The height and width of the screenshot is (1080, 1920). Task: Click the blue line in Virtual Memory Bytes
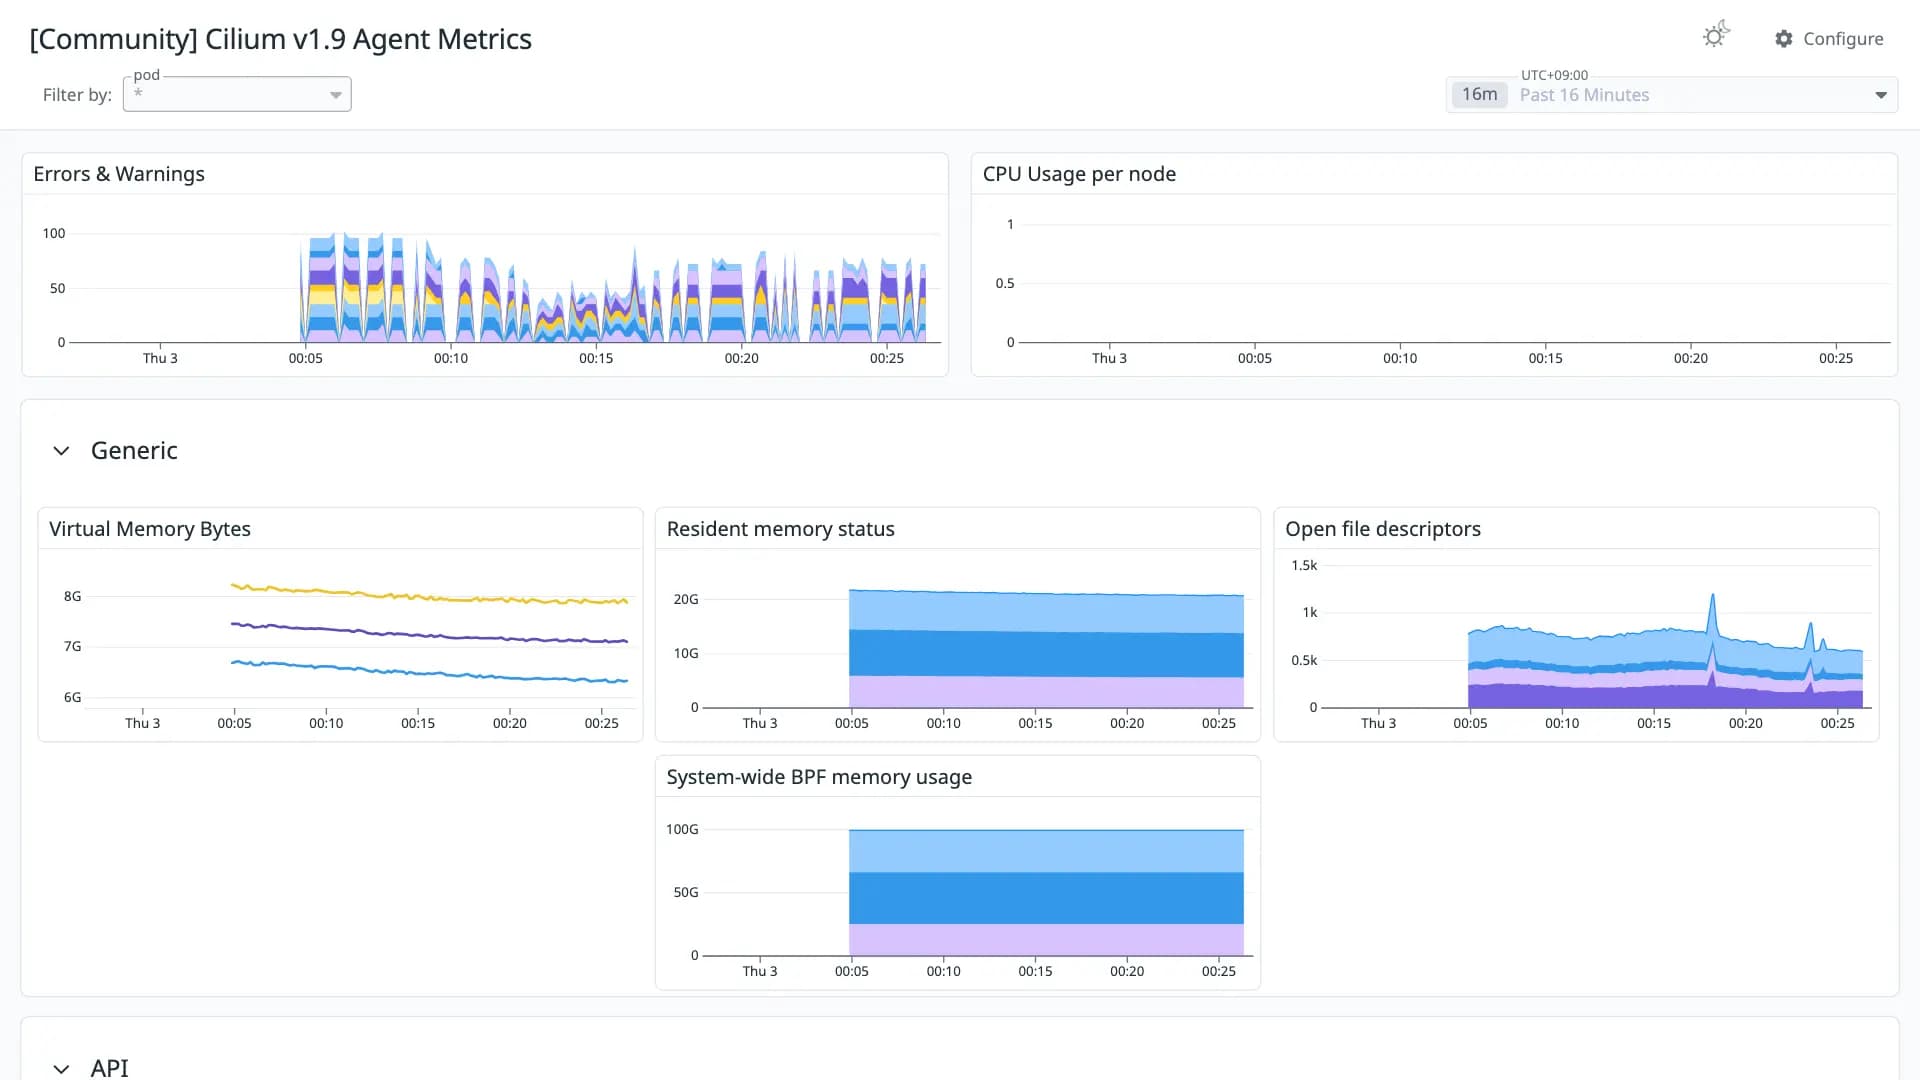pyautogui.click(x=430, y=672)
